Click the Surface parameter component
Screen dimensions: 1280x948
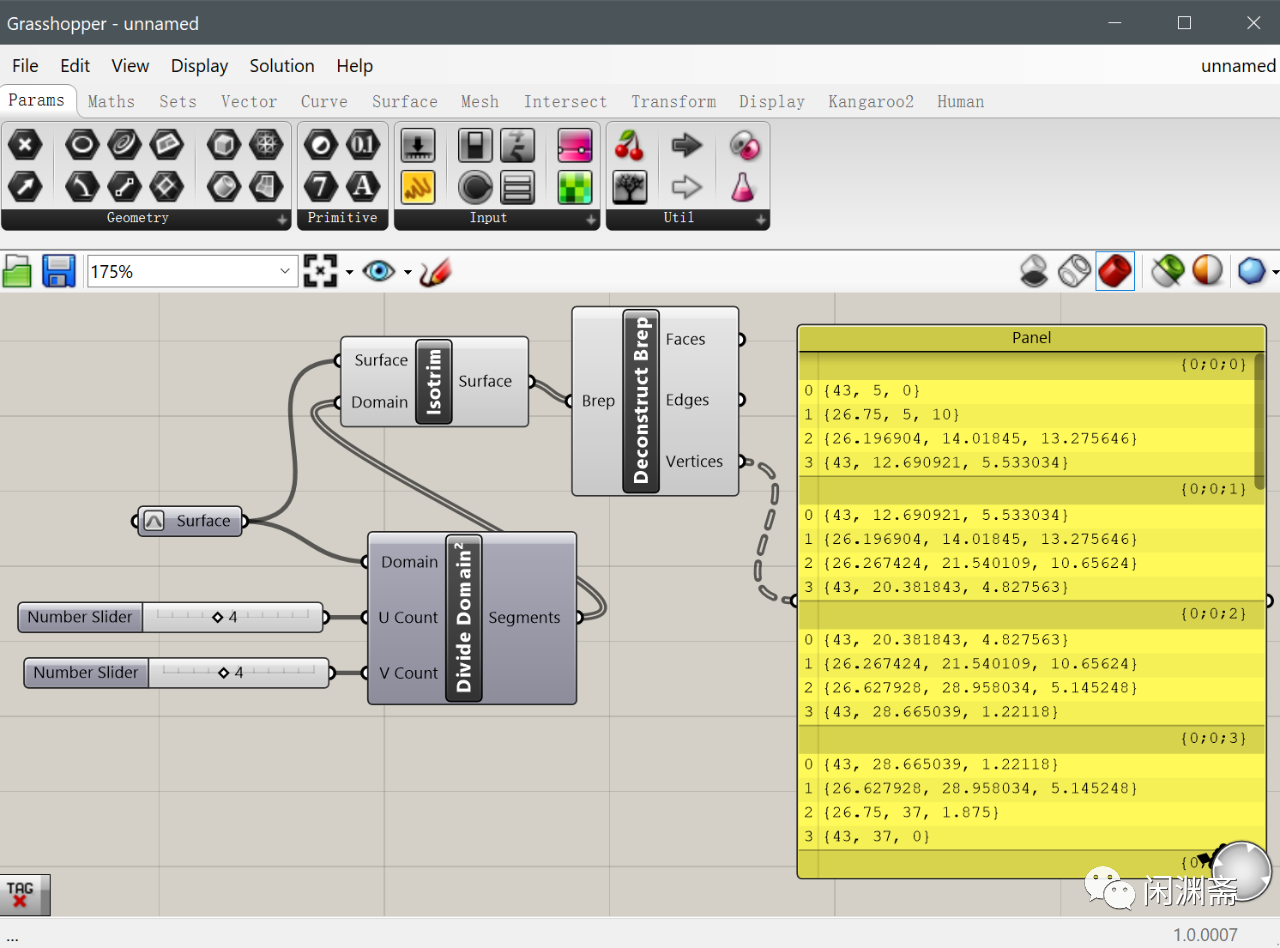190,521
